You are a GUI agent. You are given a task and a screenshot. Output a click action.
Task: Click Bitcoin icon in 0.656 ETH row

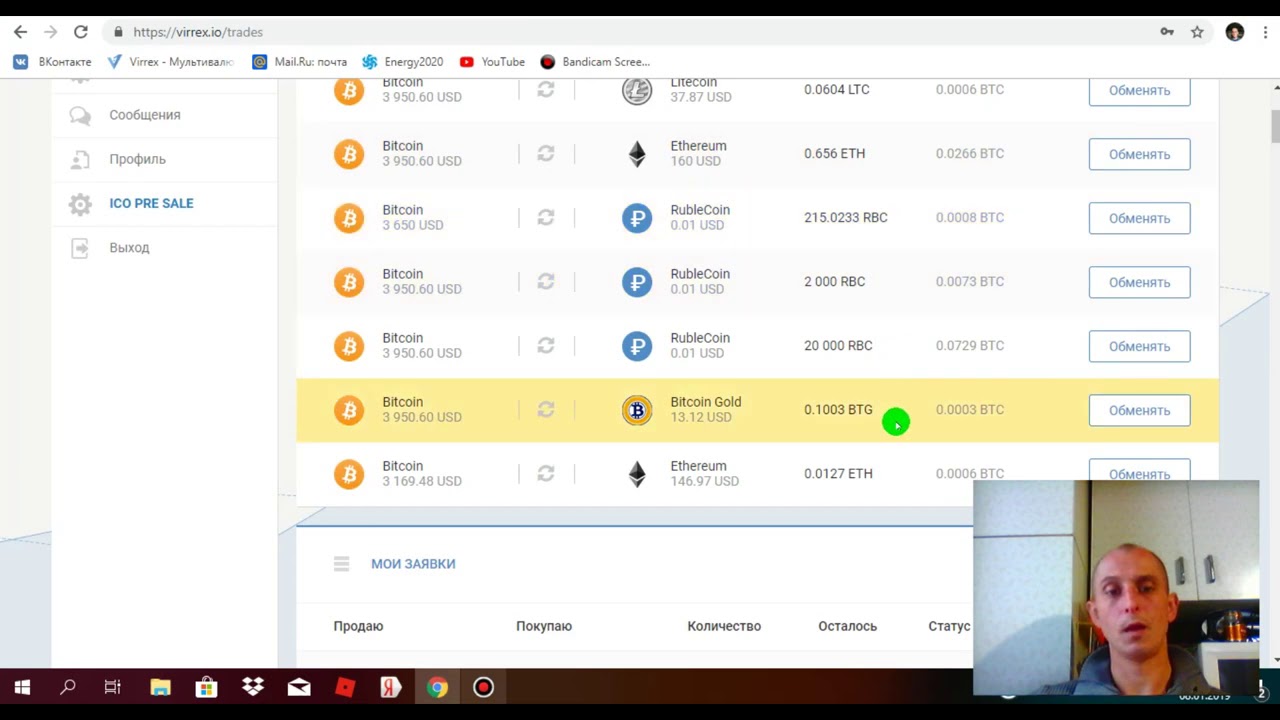click(x=349, y=154)
